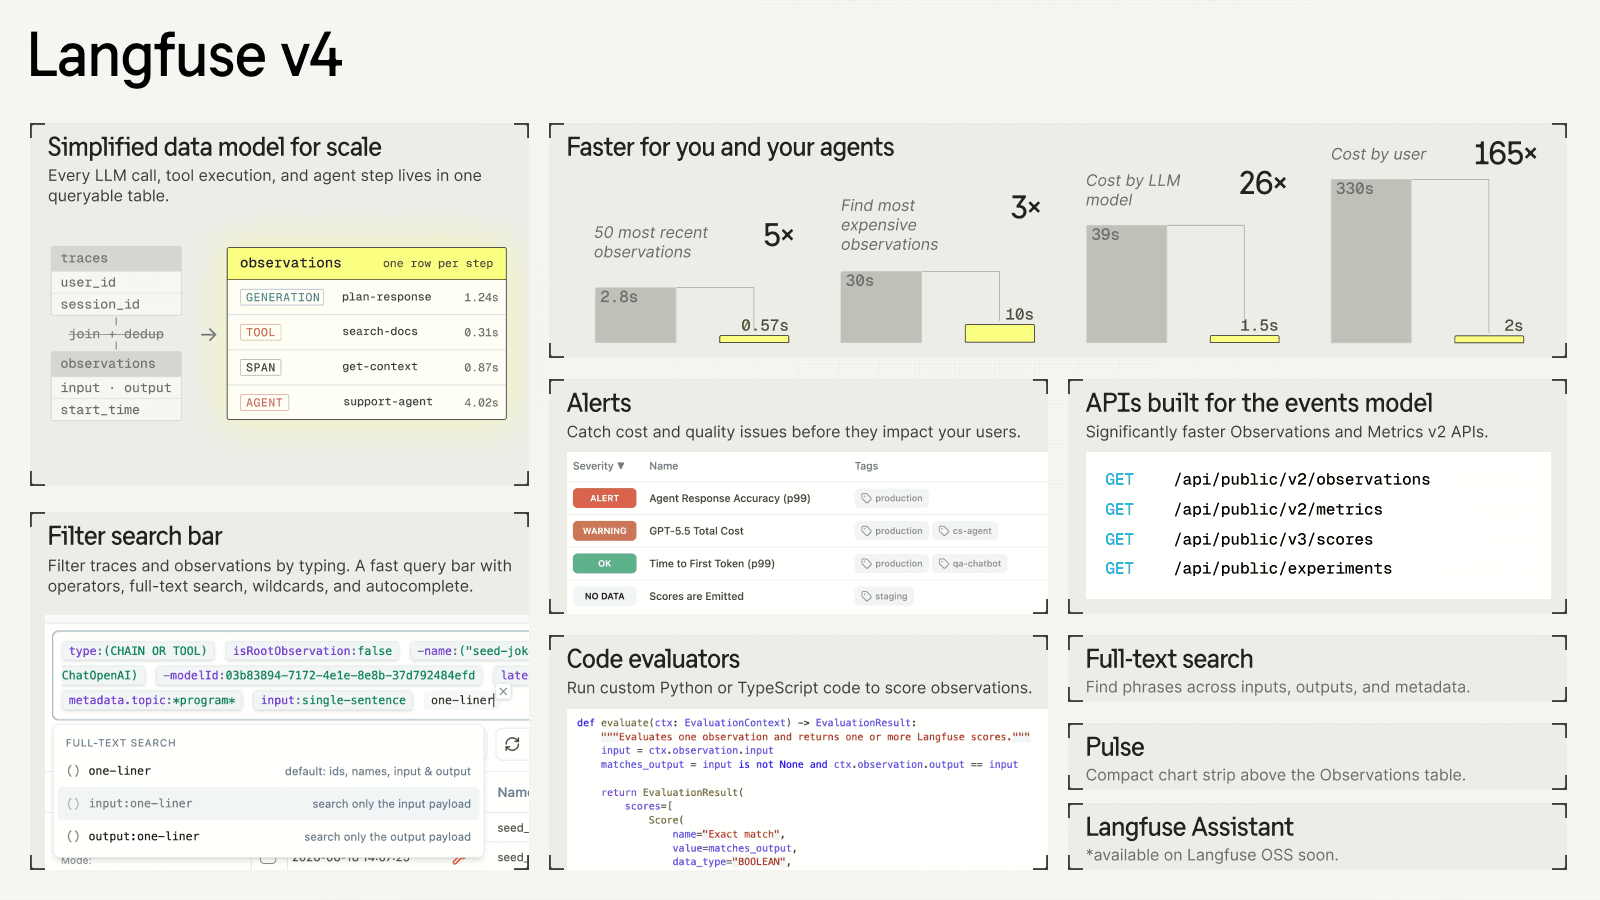Click the GENERATION type badge in observations table
Viewport: 1600px width, 900px height.
[x=282, y=297]
